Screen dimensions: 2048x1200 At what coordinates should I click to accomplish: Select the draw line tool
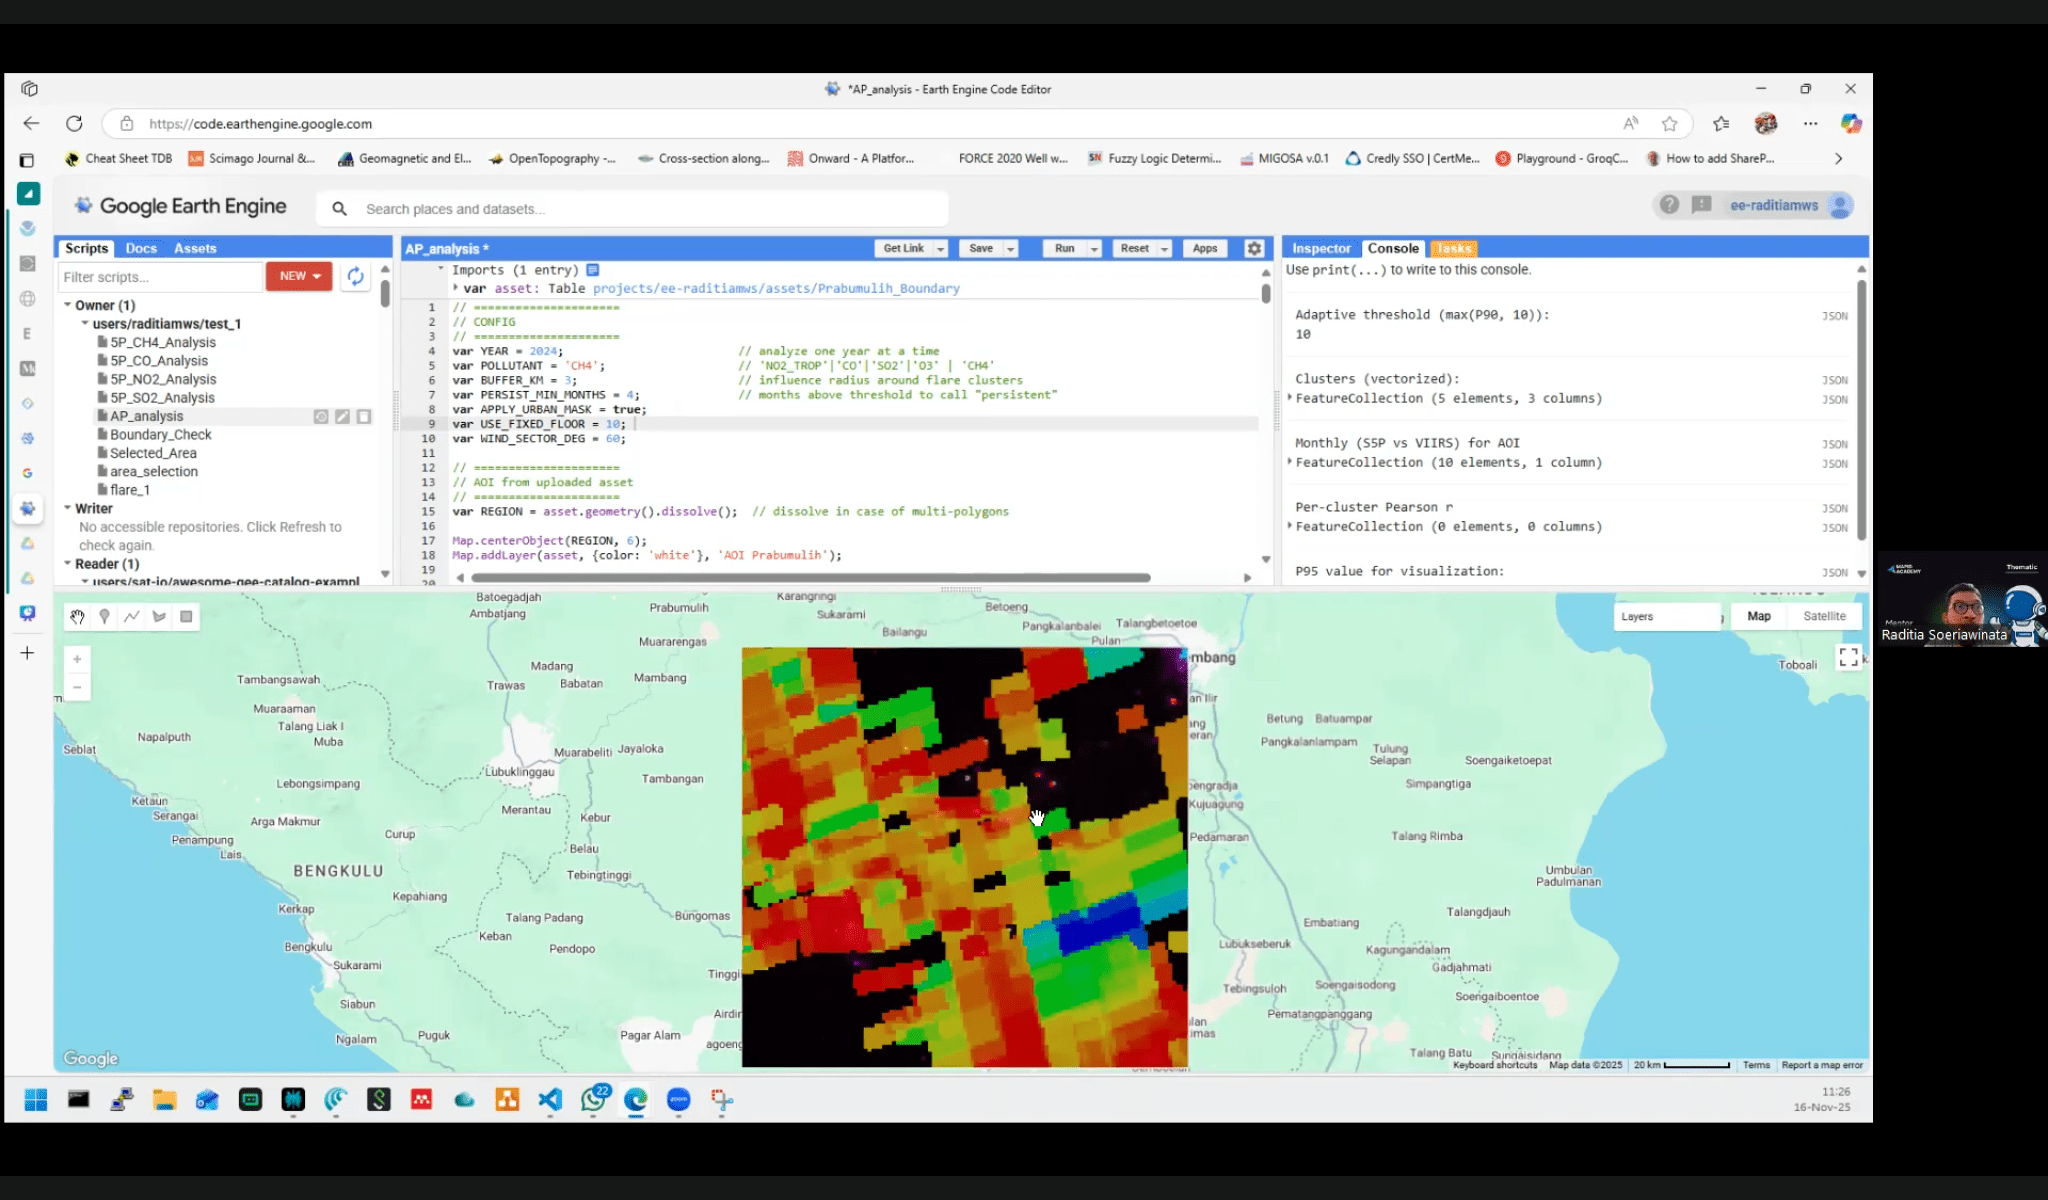coord(131,617)
